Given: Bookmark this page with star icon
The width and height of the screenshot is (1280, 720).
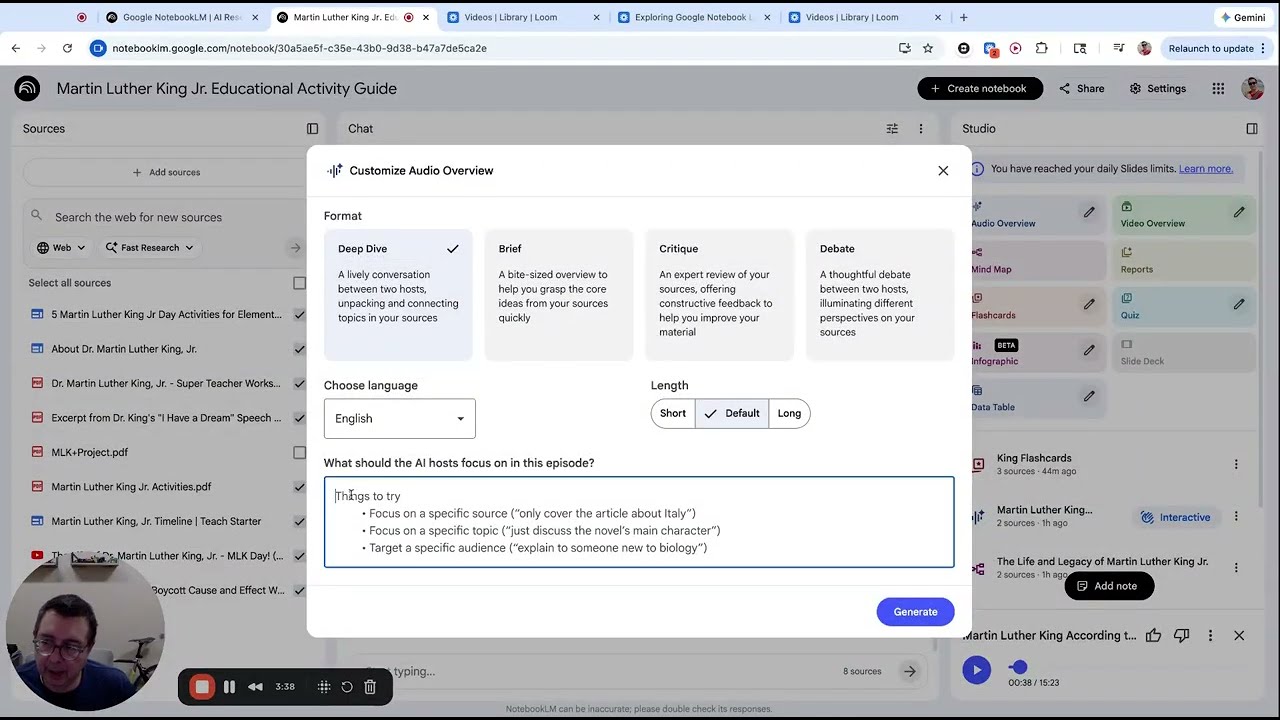Looking at the screenshot, I should point(928,48).
